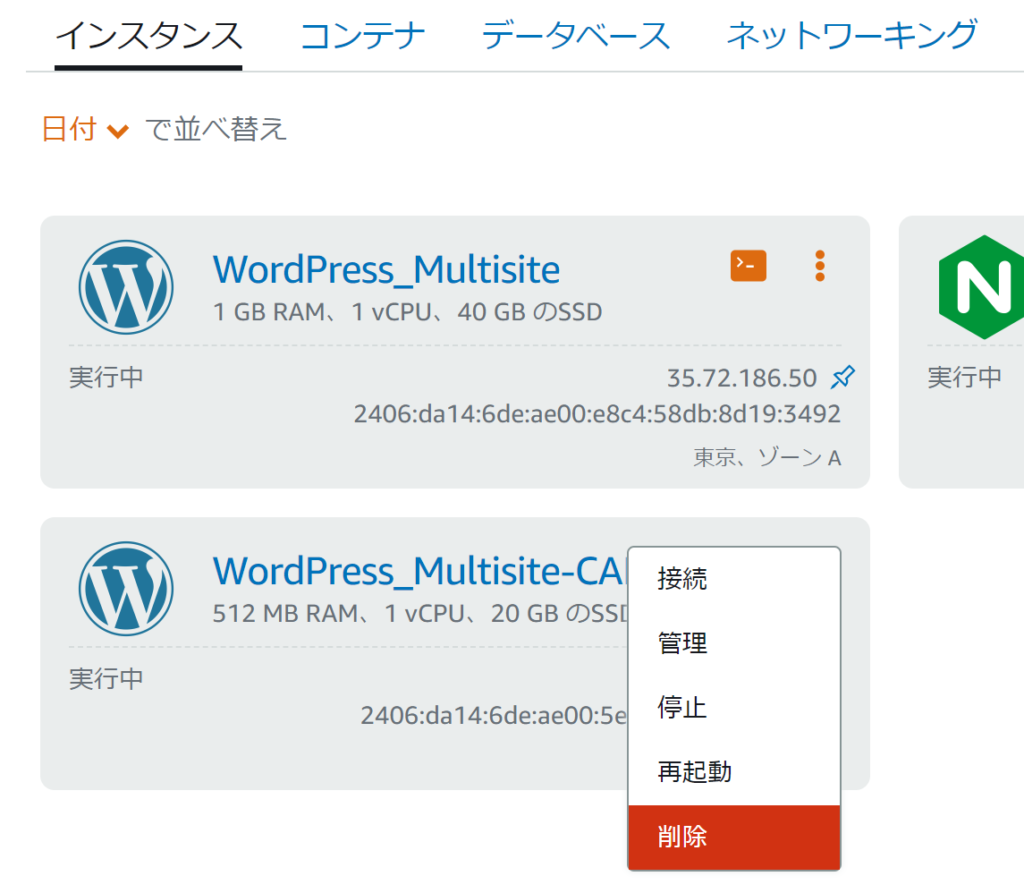Expand the 日付 sort dropdown

[86, 129]
